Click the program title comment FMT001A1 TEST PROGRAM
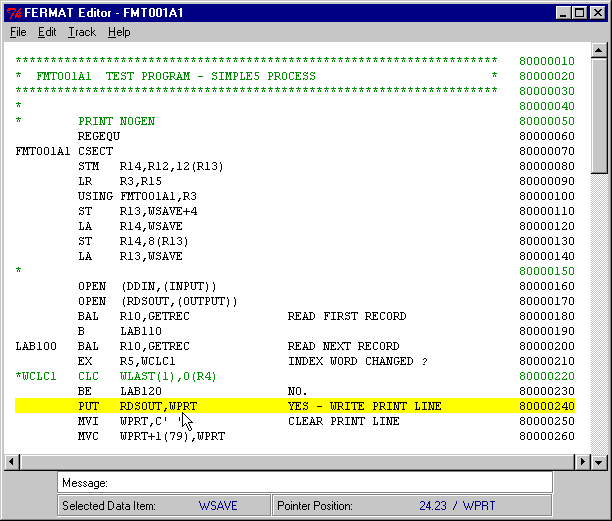612x521 pixels. click(176, 76)
